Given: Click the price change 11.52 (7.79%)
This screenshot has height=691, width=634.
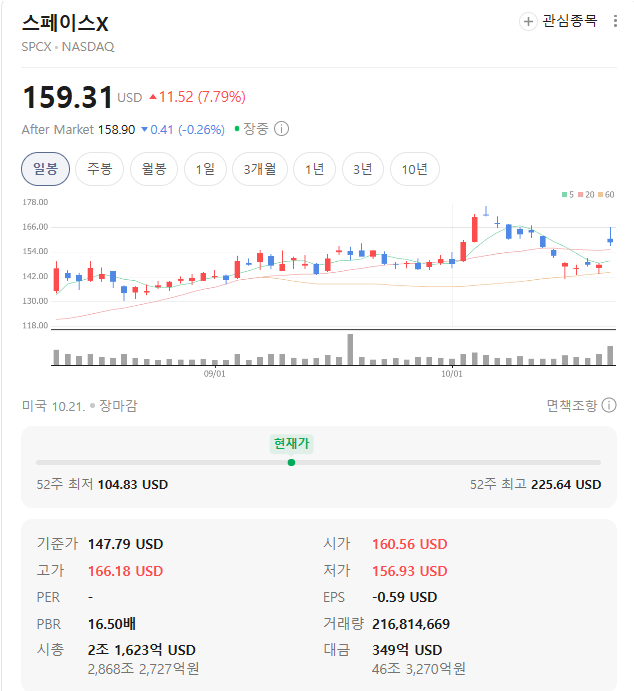Looking at the screenshot, I should tap(197, 97).
